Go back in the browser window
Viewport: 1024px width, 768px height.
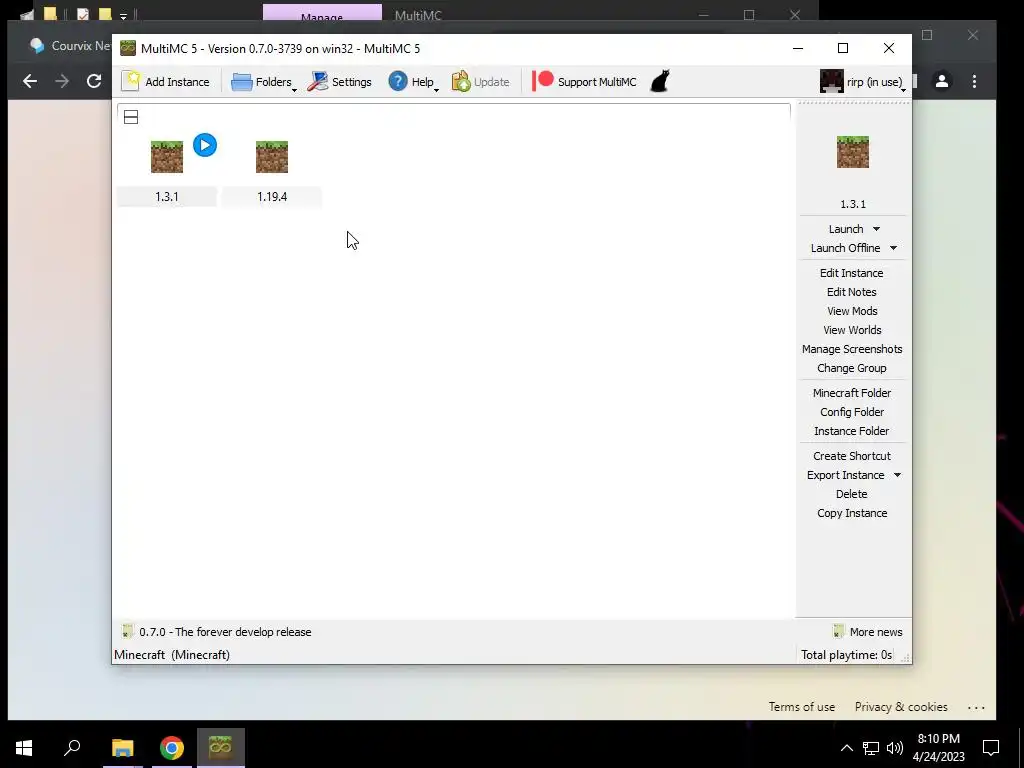30,81
